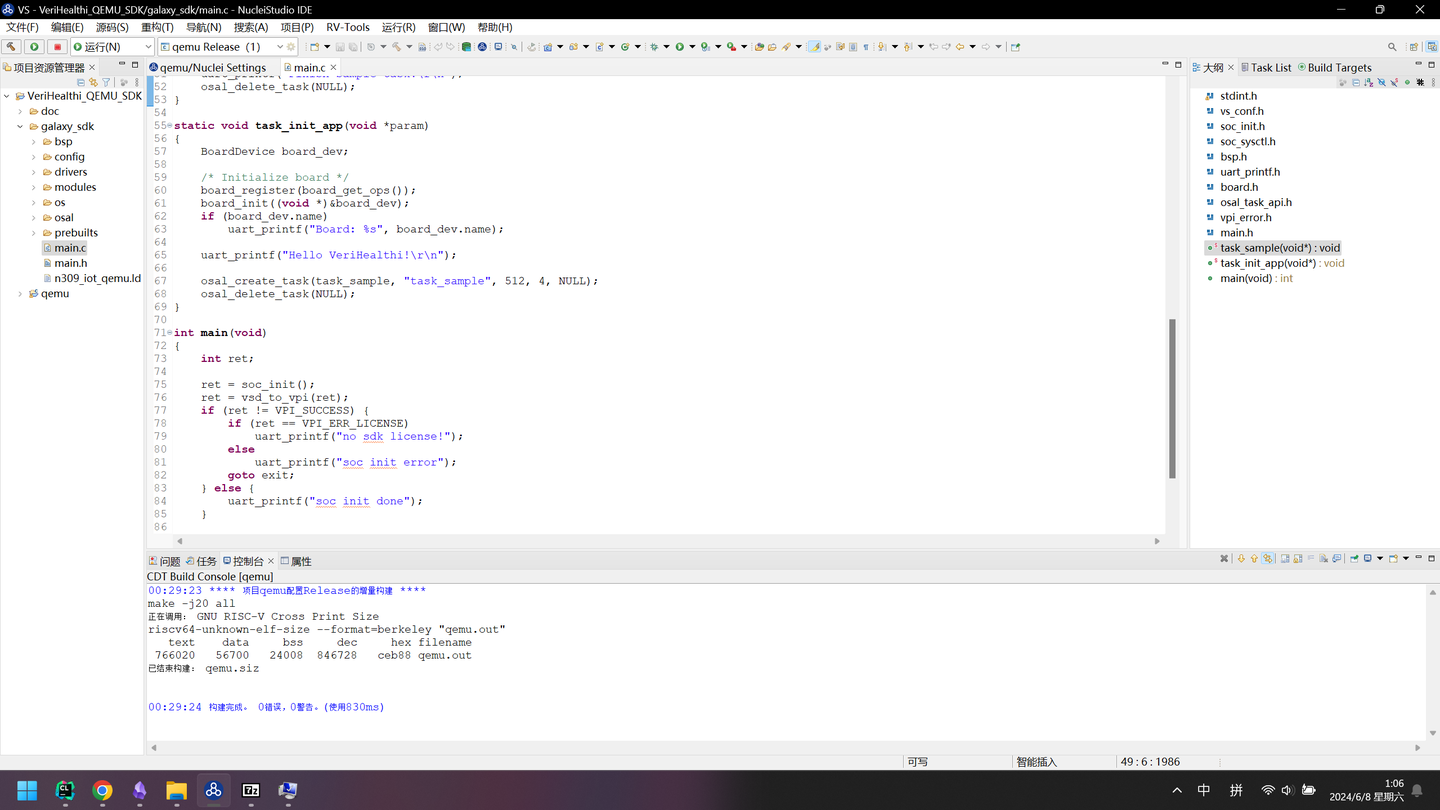Open the 项目(P) menu
This screenshot has width=1440, height=810.
pos(297,27)
